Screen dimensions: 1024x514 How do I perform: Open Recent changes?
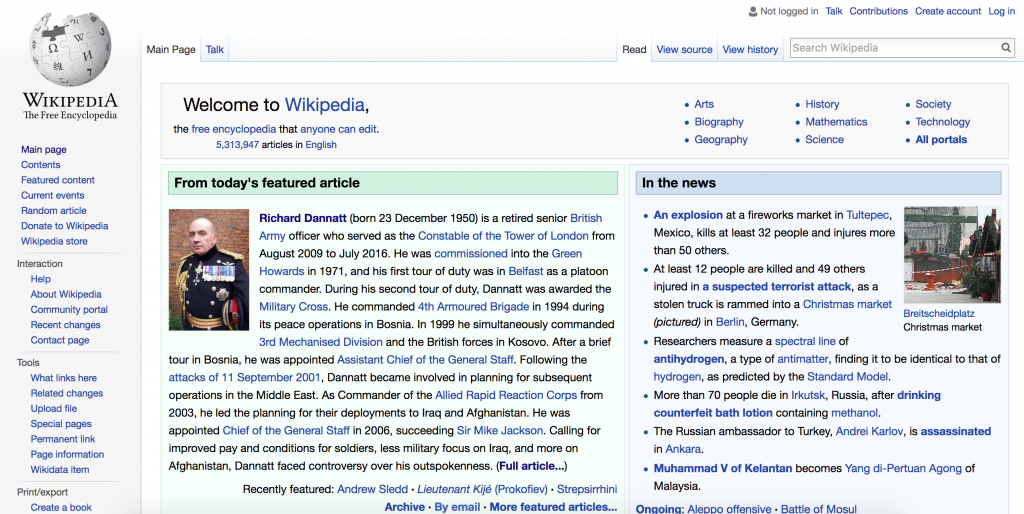pyautogui.click(x=65, y=325)
